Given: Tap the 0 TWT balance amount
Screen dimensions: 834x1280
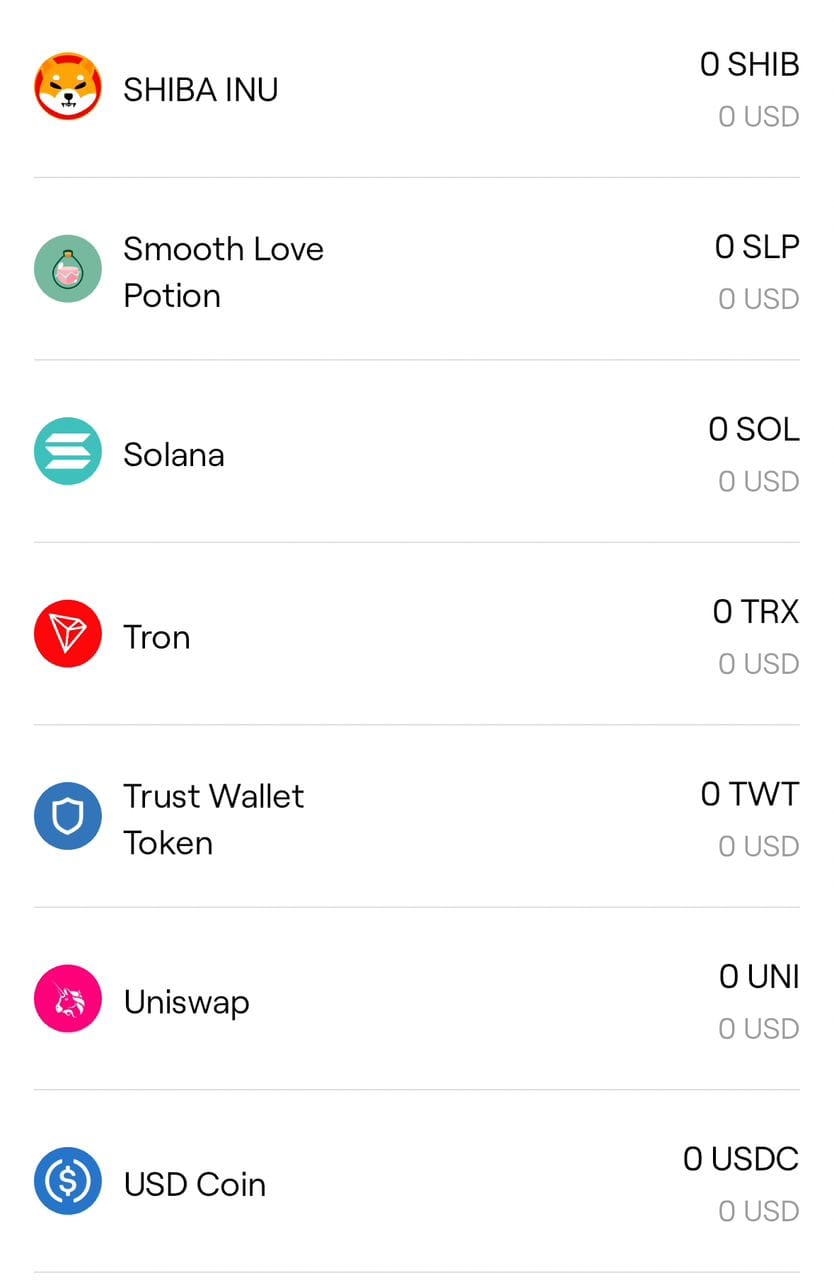Looking at the screenshot, I should 749,795.
